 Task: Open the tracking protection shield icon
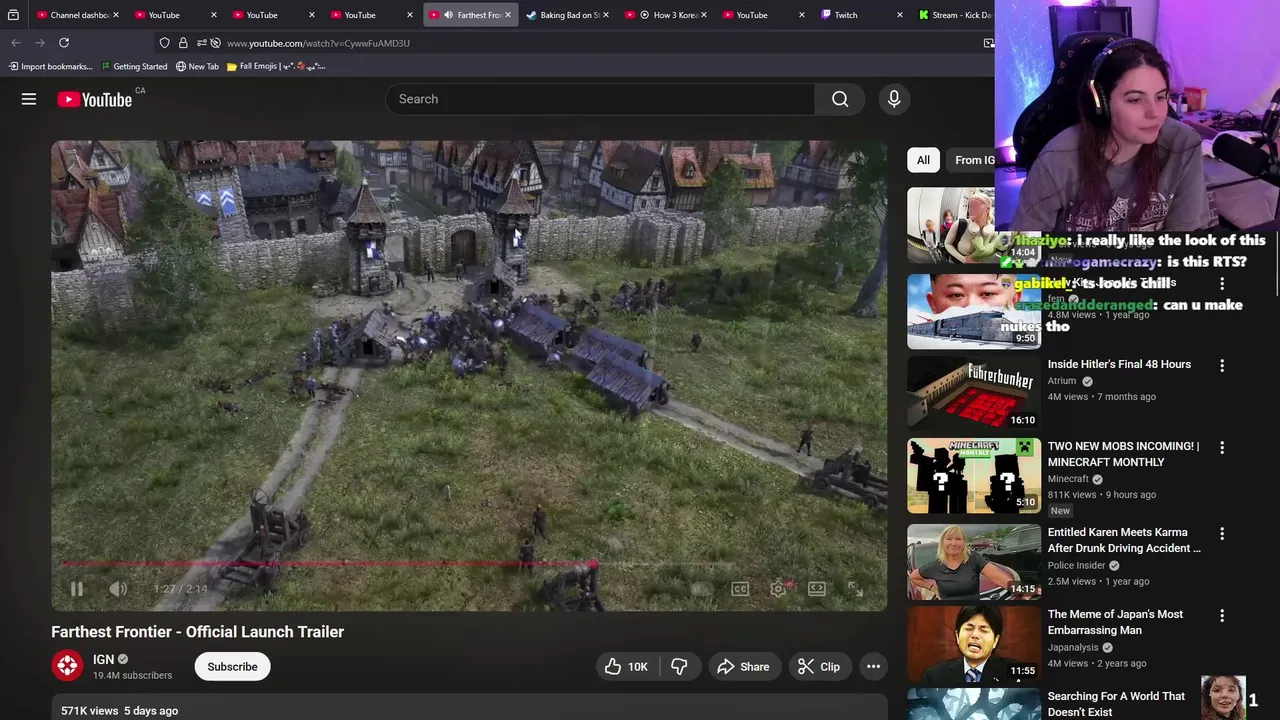164,43
